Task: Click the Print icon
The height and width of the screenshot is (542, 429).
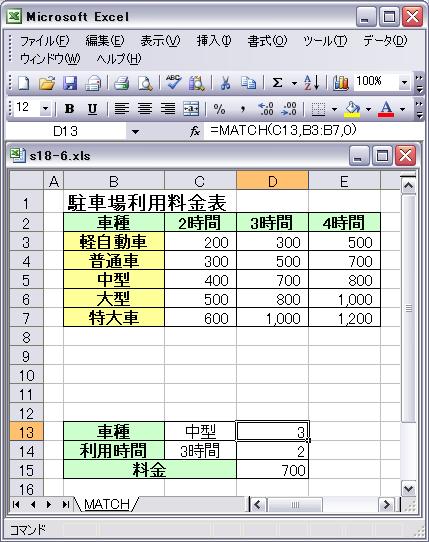Action: point(121,83)
